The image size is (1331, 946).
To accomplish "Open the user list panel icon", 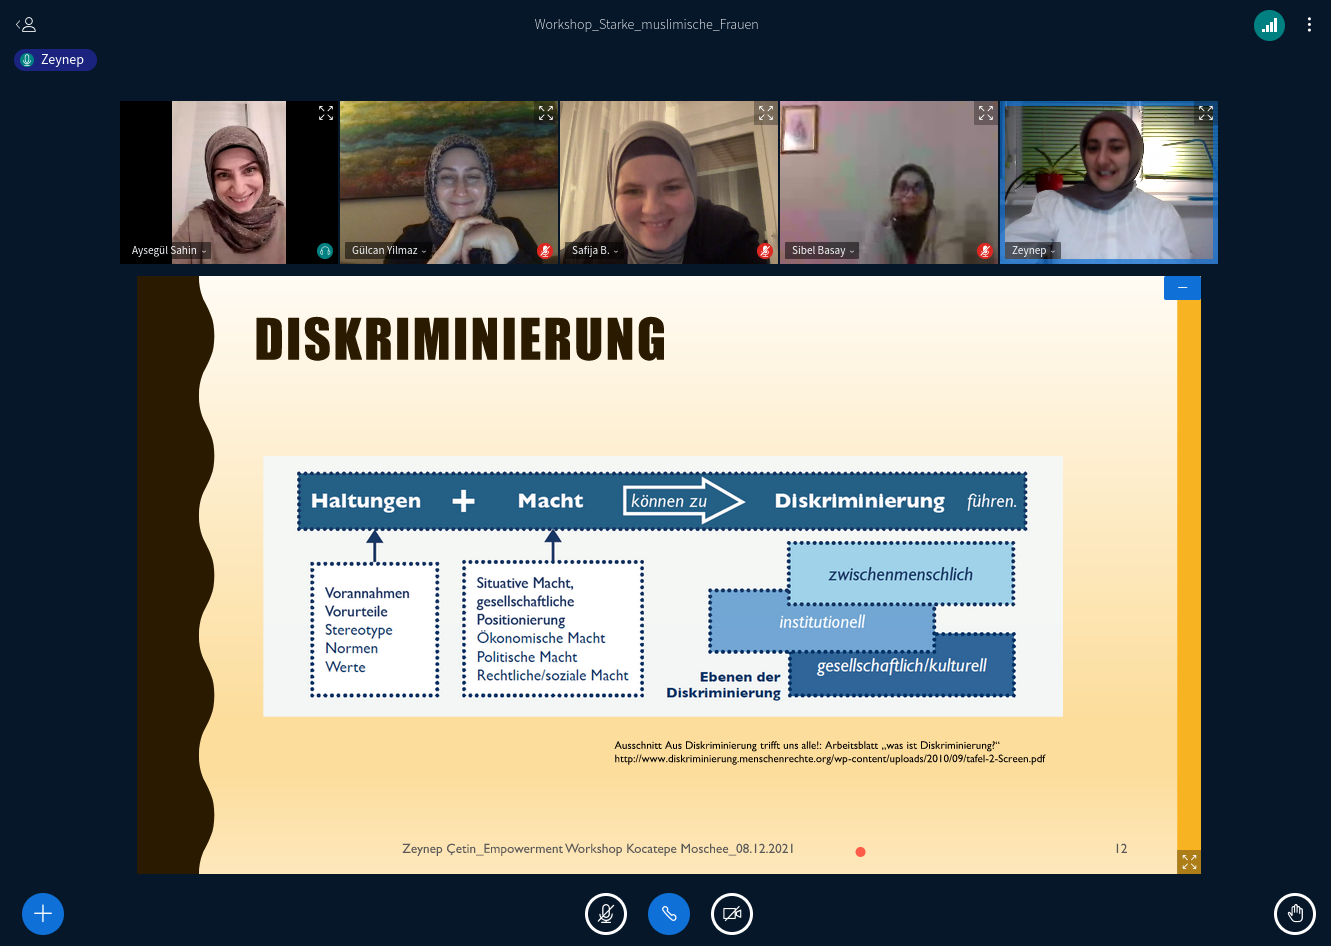I will pyautogui.click(x=26, y=24).
